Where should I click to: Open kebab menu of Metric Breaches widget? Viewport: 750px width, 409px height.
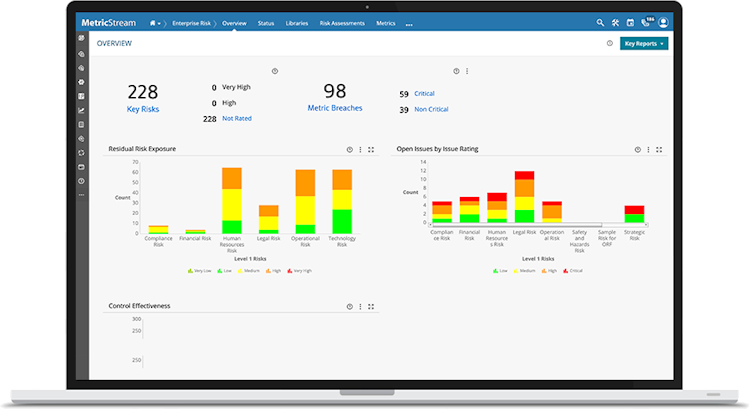point(467,71)
